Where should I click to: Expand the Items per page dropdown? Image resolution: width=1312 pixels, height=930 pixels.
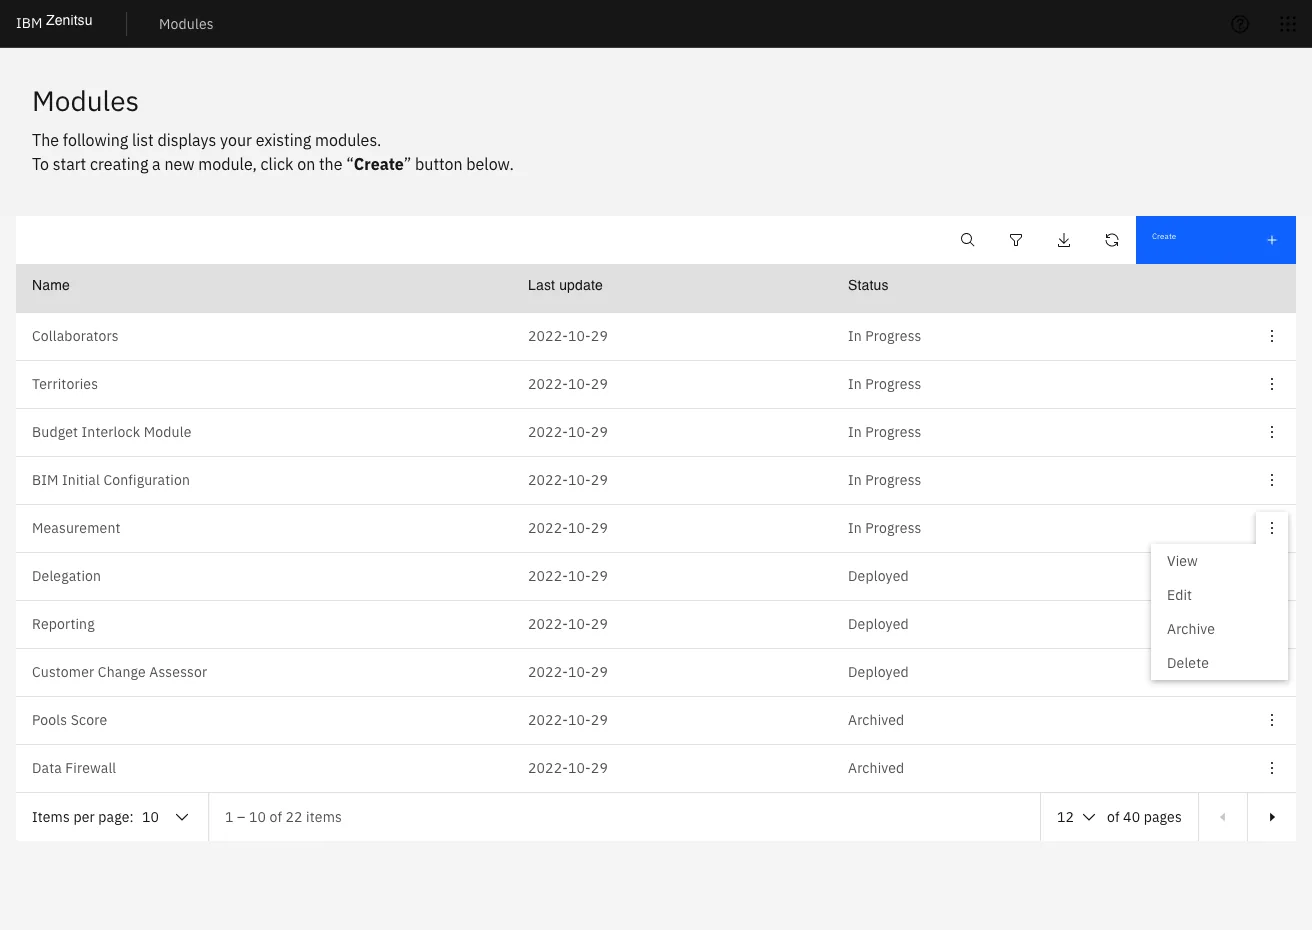point(165,817)
